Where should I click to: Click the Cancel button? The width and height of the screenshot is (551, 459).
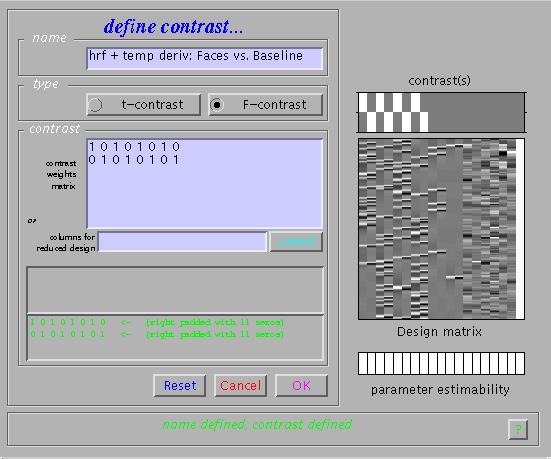click(x=240, y=386)
